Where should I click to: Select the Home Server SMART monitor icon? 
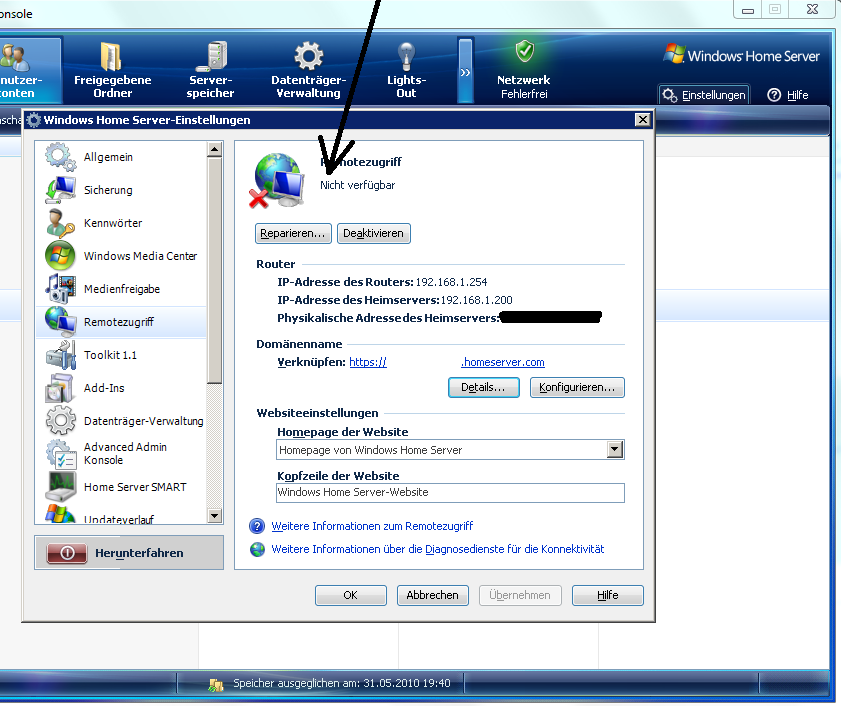(60, 487)
